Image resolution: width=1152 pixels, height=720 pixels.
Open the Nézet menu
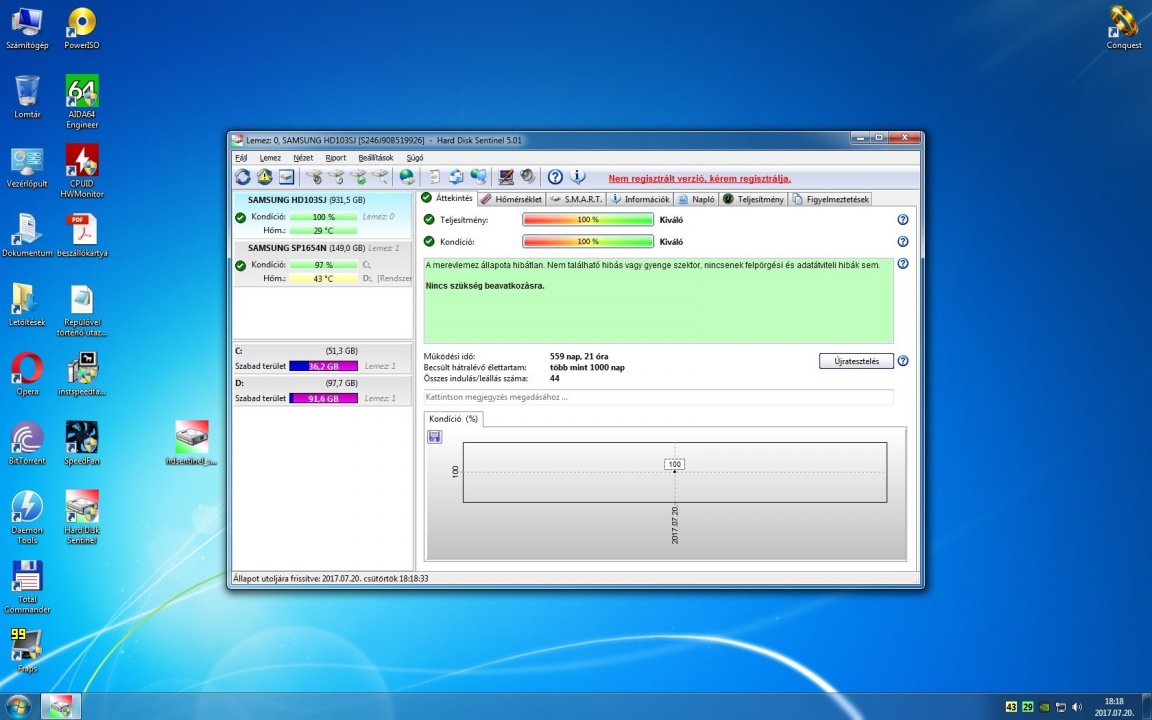[303, 158]
